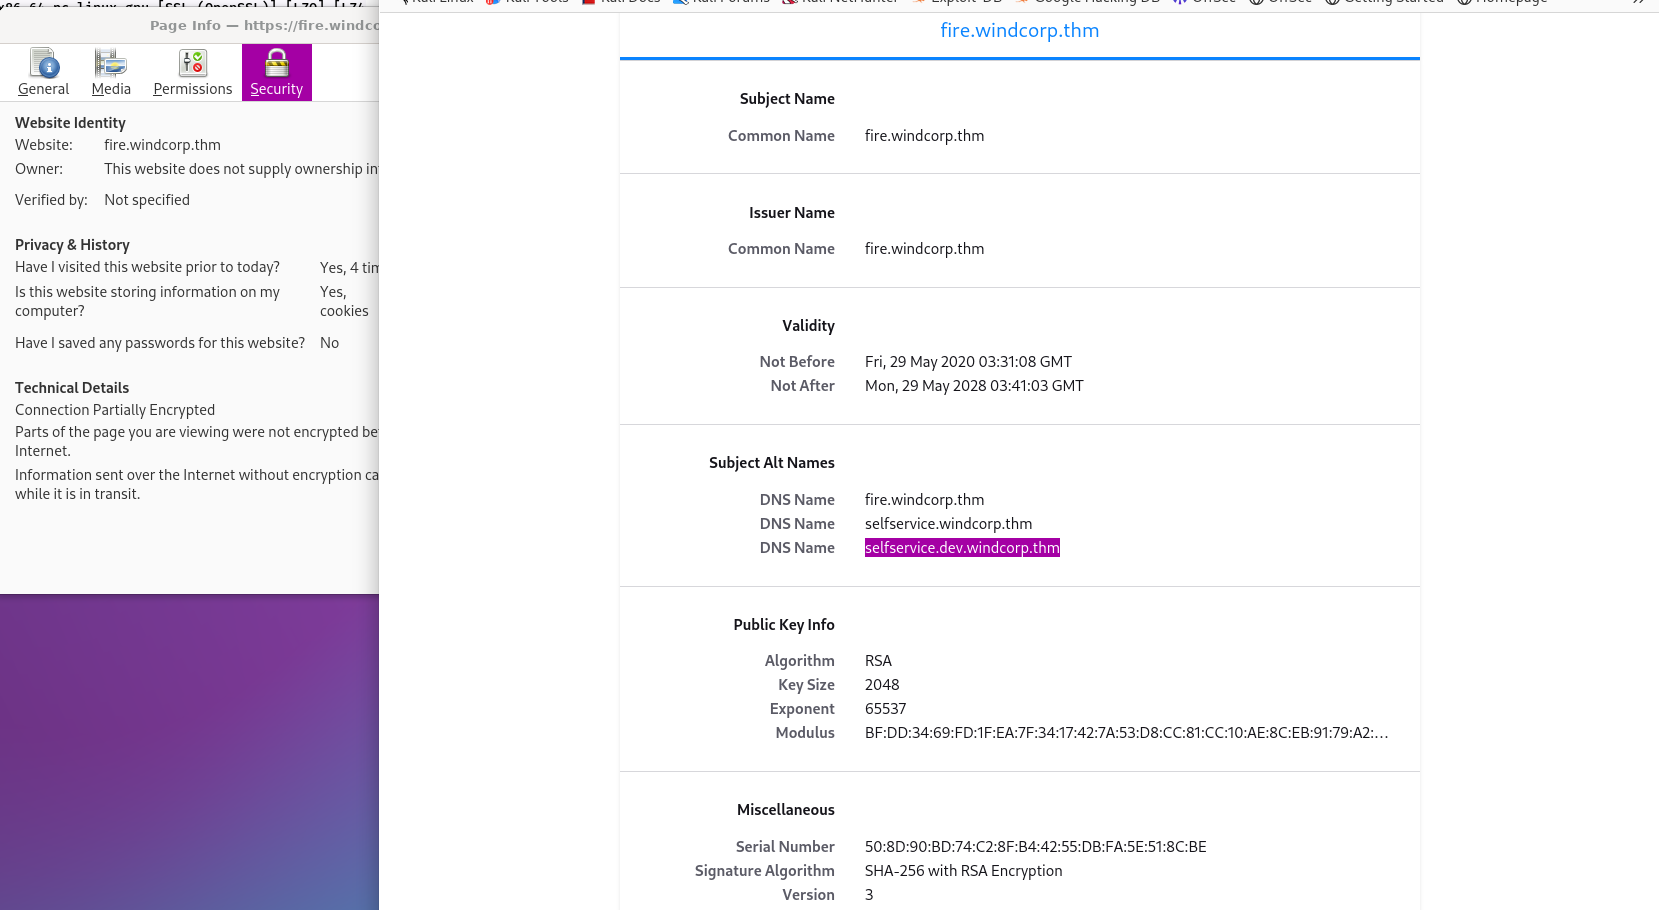Click the Website value in Website Identity
1659x910 pixels.
(x=162, y=145)
